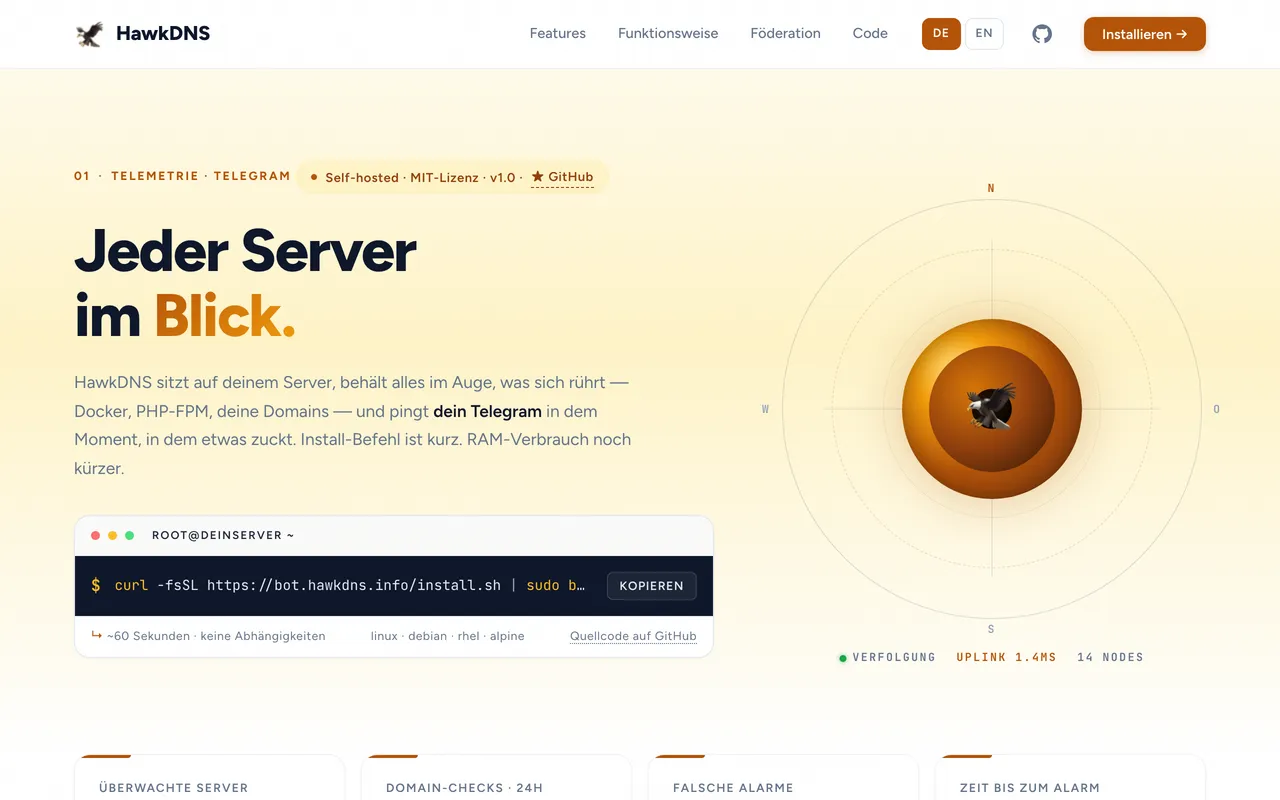Image resolution: width=1280 pixels, height=800 pixels.
Task: Open the GitHub icon in the navbar
Action: coord(1042,34)
